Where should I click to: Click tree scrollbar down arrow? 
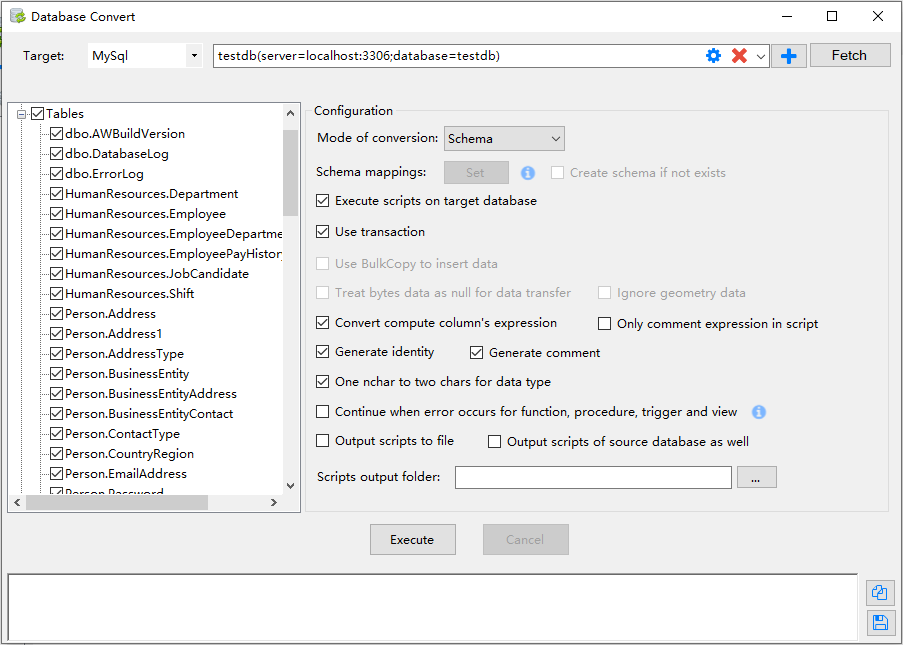pyautogui.click(x=291, y=486)
